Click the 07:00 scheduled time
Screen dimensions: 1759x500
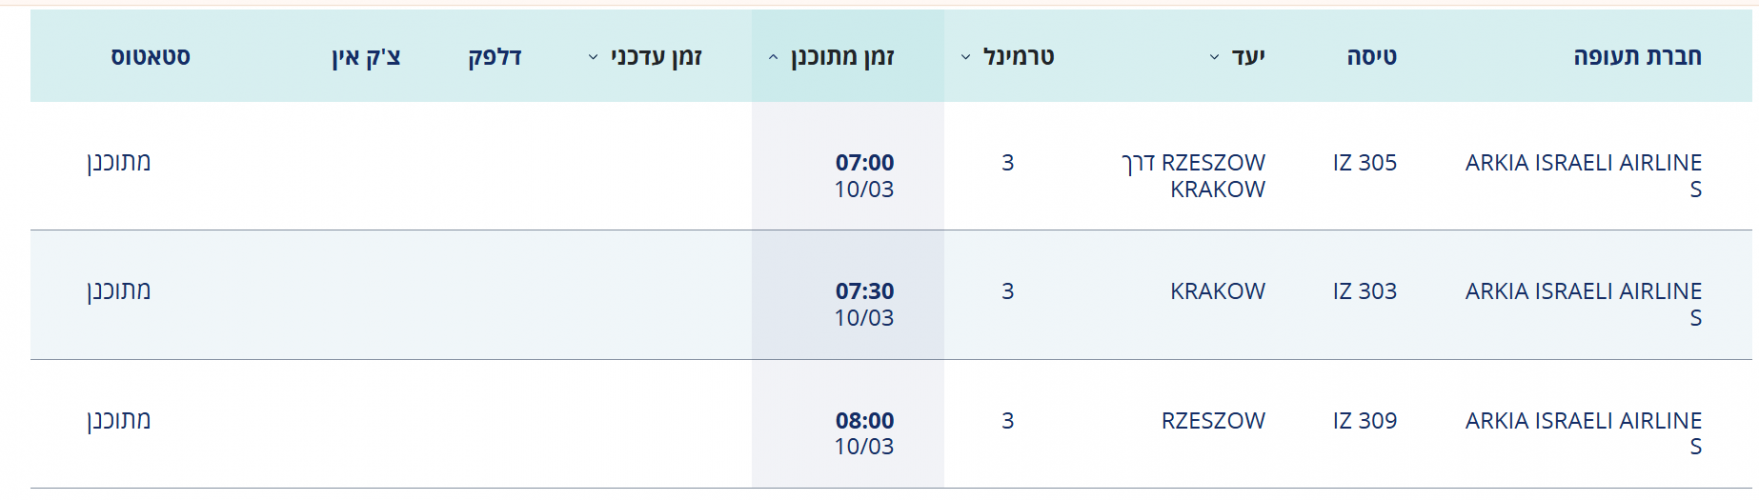(x=864, y=163)
